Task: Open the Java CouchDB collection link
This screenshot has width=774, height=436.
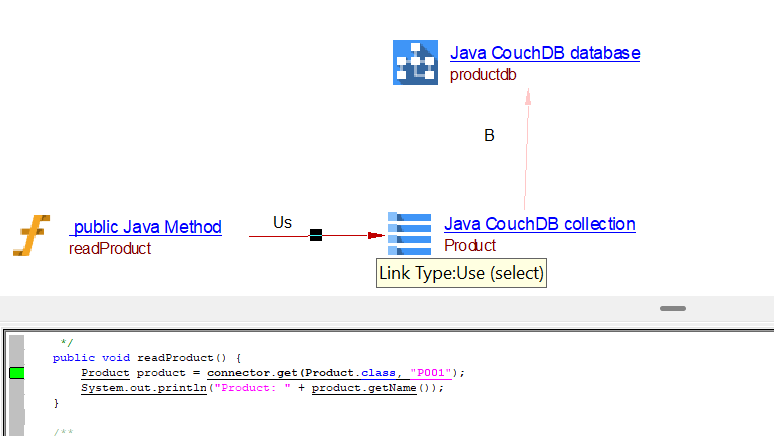Action: 539,224
